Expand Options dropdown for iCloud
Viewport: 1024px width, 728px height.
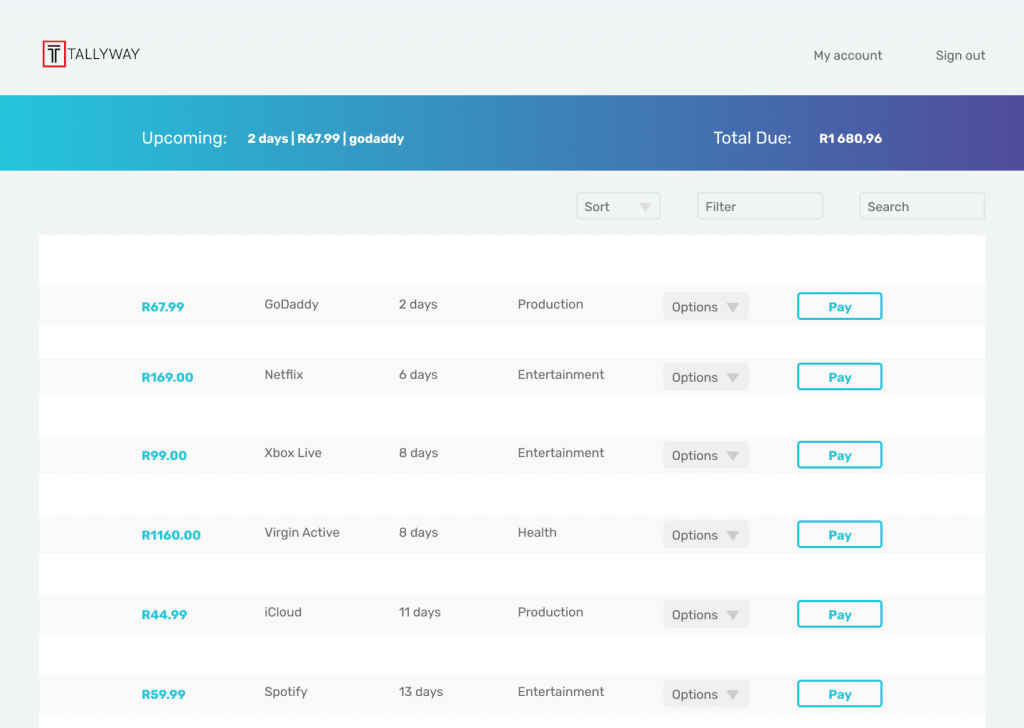click(x=705, y=615)
